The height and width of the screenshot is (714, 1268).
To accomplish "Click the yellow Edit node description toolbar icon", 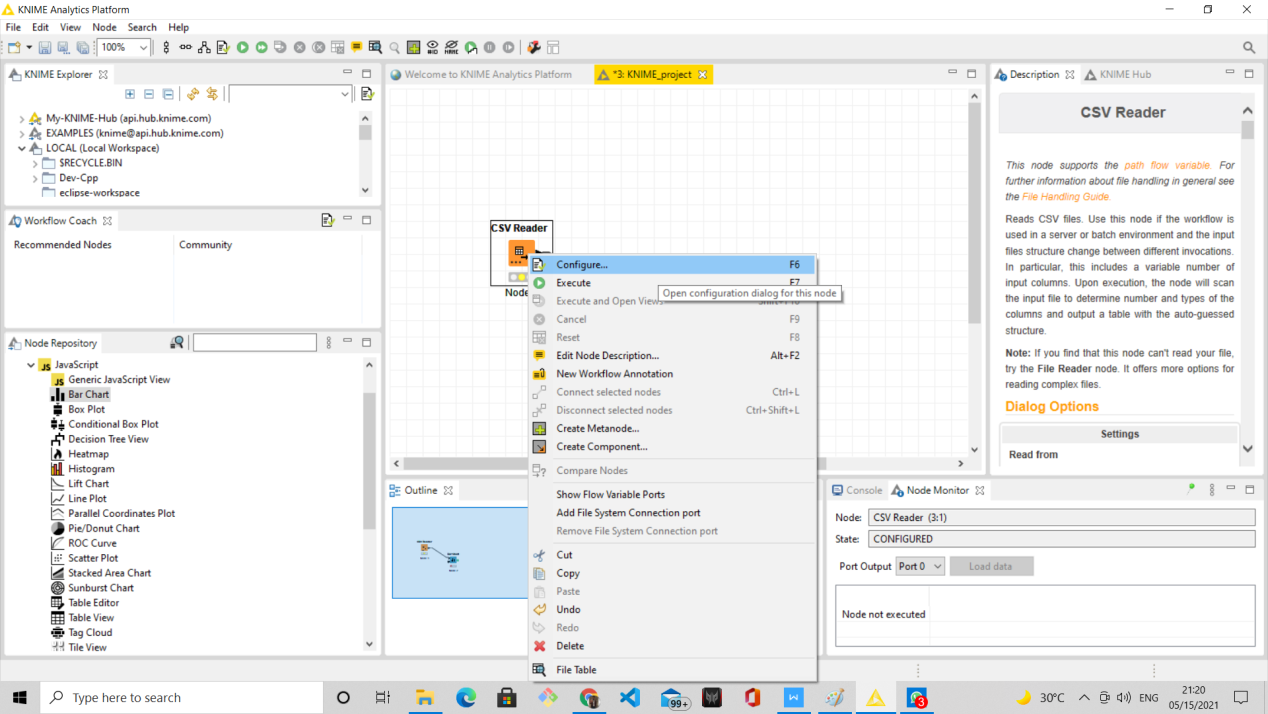I will (356, 47).
